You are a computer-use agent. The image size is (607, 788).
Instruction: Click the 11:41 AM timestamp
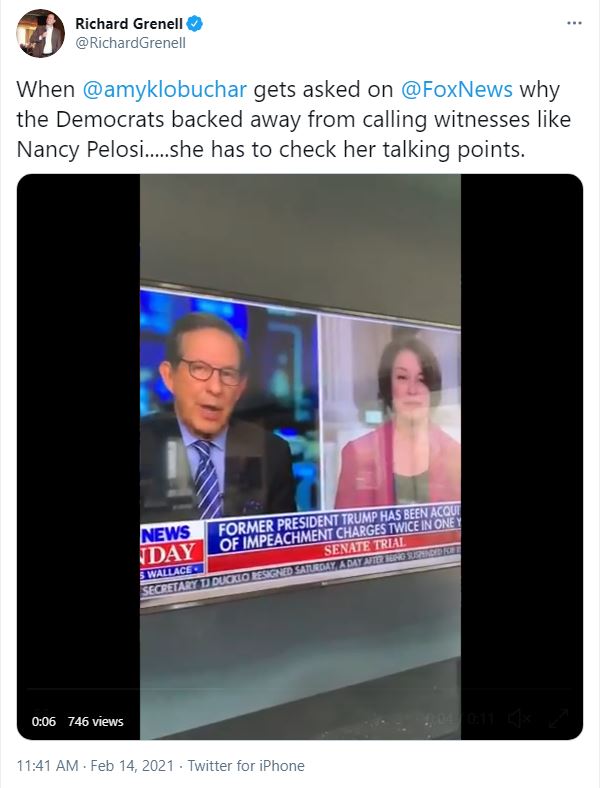coord(48,766)
